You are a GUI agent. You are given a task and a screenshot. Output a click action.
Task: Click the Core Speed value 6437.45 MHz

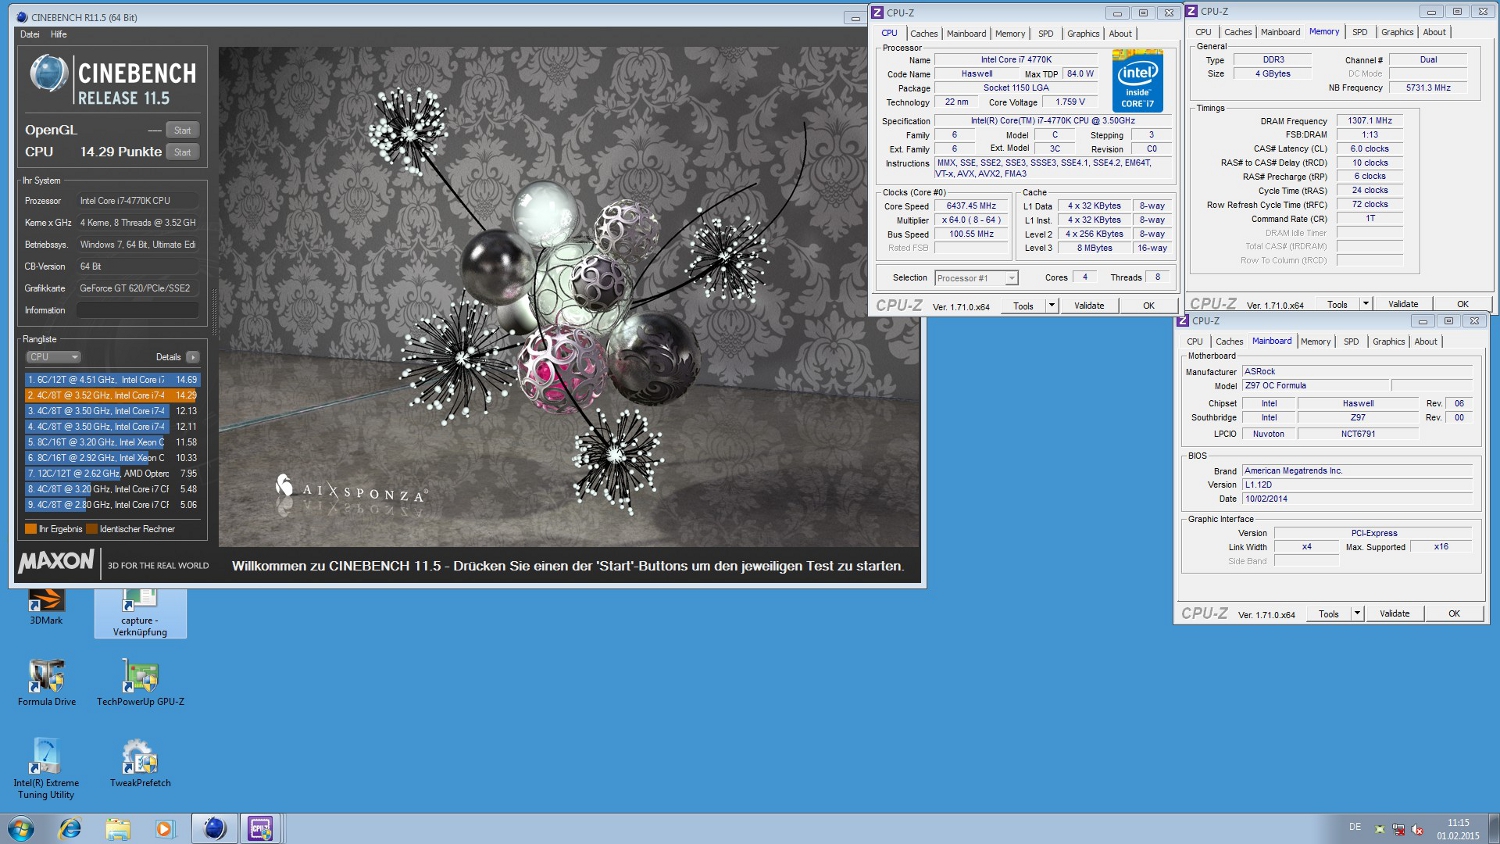(x=971, y=206)
